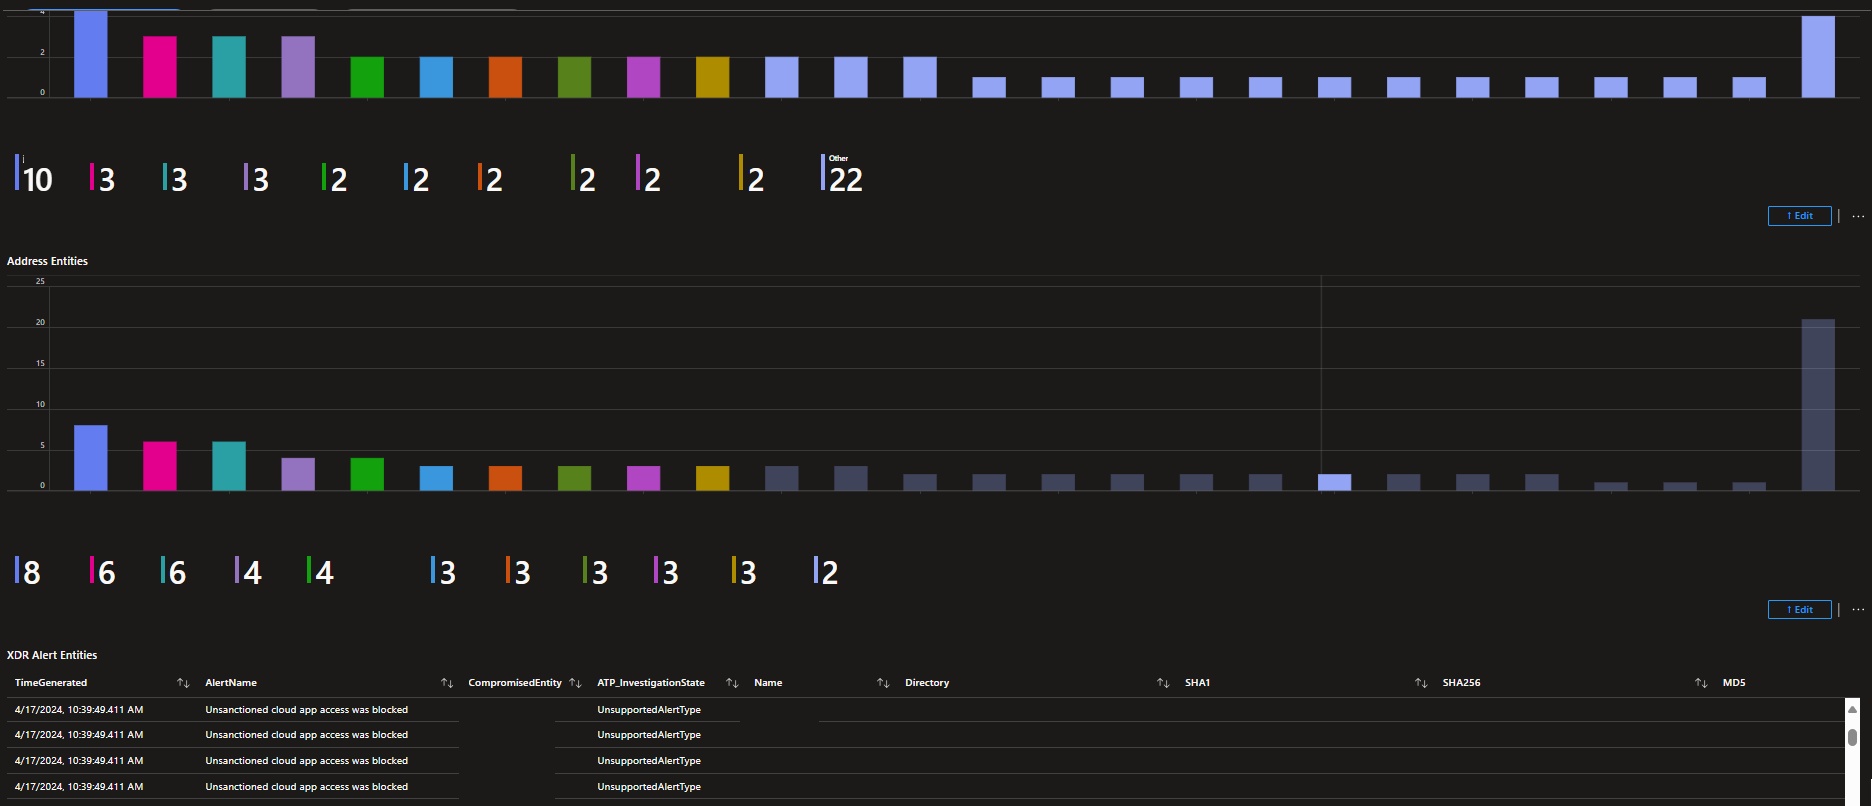This screenshot has height=806, width=1872.
Task: Click the "Other 22" legend tile
Action: tap(842, 174)
